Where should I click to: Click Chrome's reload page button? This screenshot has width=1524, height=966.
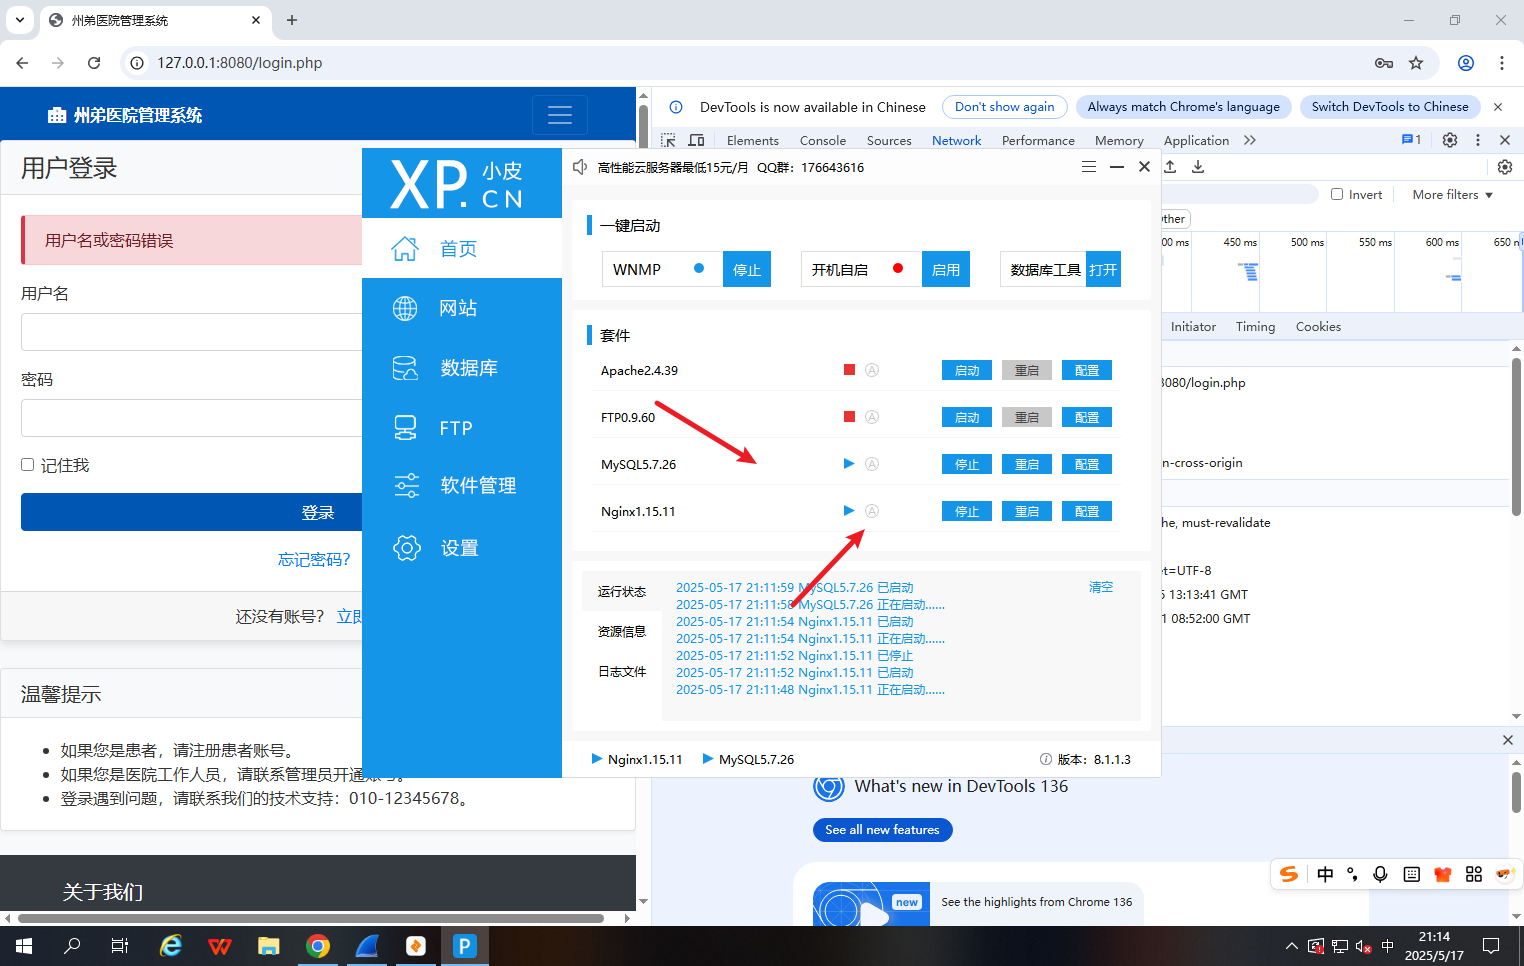(94, 63)
